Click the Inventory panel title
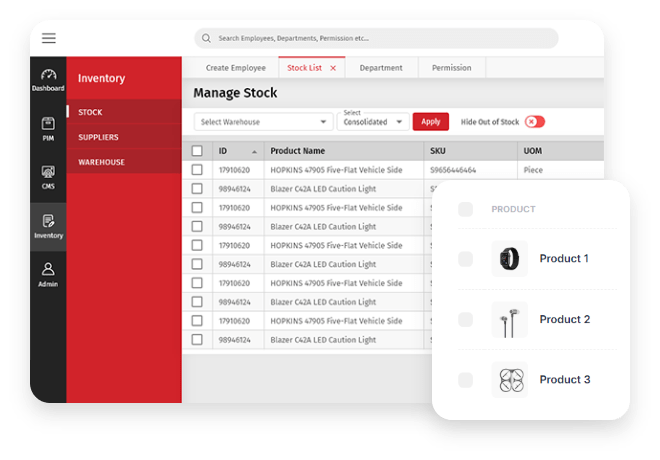The height and width of the screenshot is (460, 660). point(101,78)
